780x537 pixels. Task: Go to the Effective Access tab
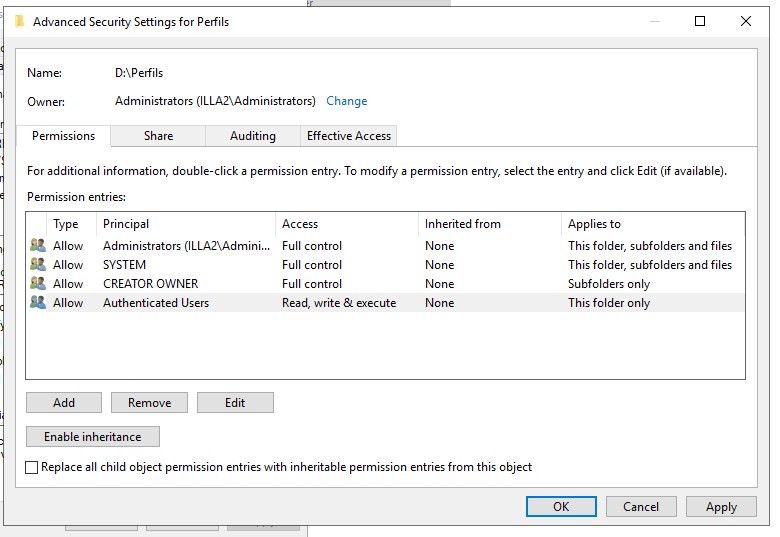348,136
